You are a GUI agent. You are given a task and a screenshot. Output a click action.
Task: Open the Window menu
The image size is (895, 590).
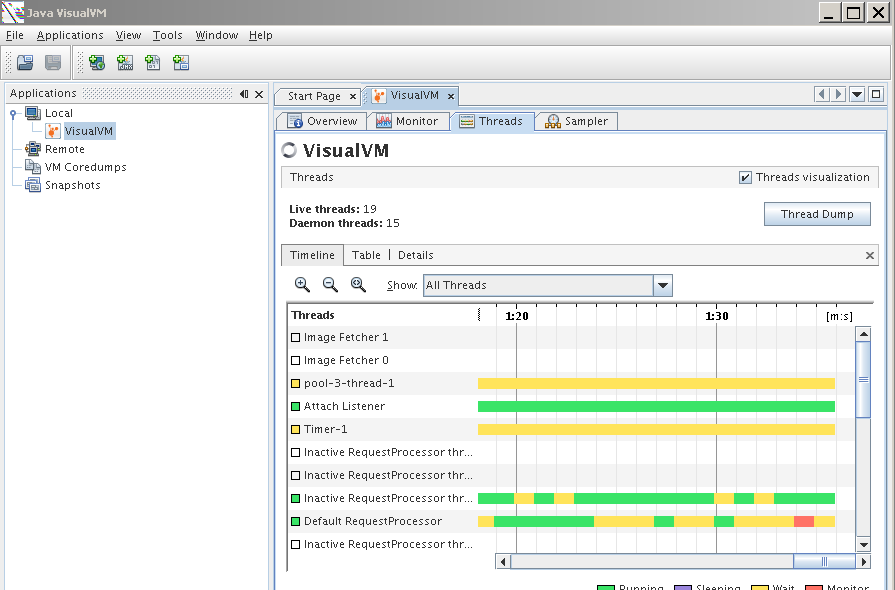coord(217,35)
